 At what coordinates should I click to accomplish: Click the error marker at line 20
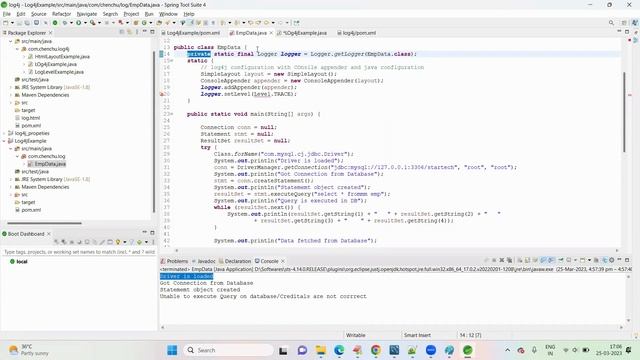[x=162, y=94]
